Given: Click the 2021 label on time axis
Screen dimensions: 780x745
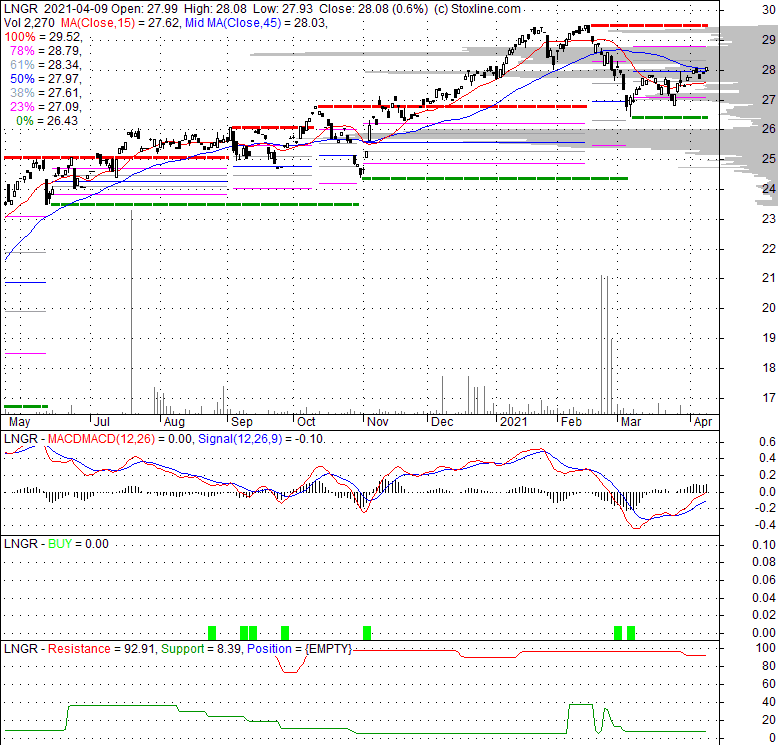Looking at the screenshot, I should coord(513,422).
